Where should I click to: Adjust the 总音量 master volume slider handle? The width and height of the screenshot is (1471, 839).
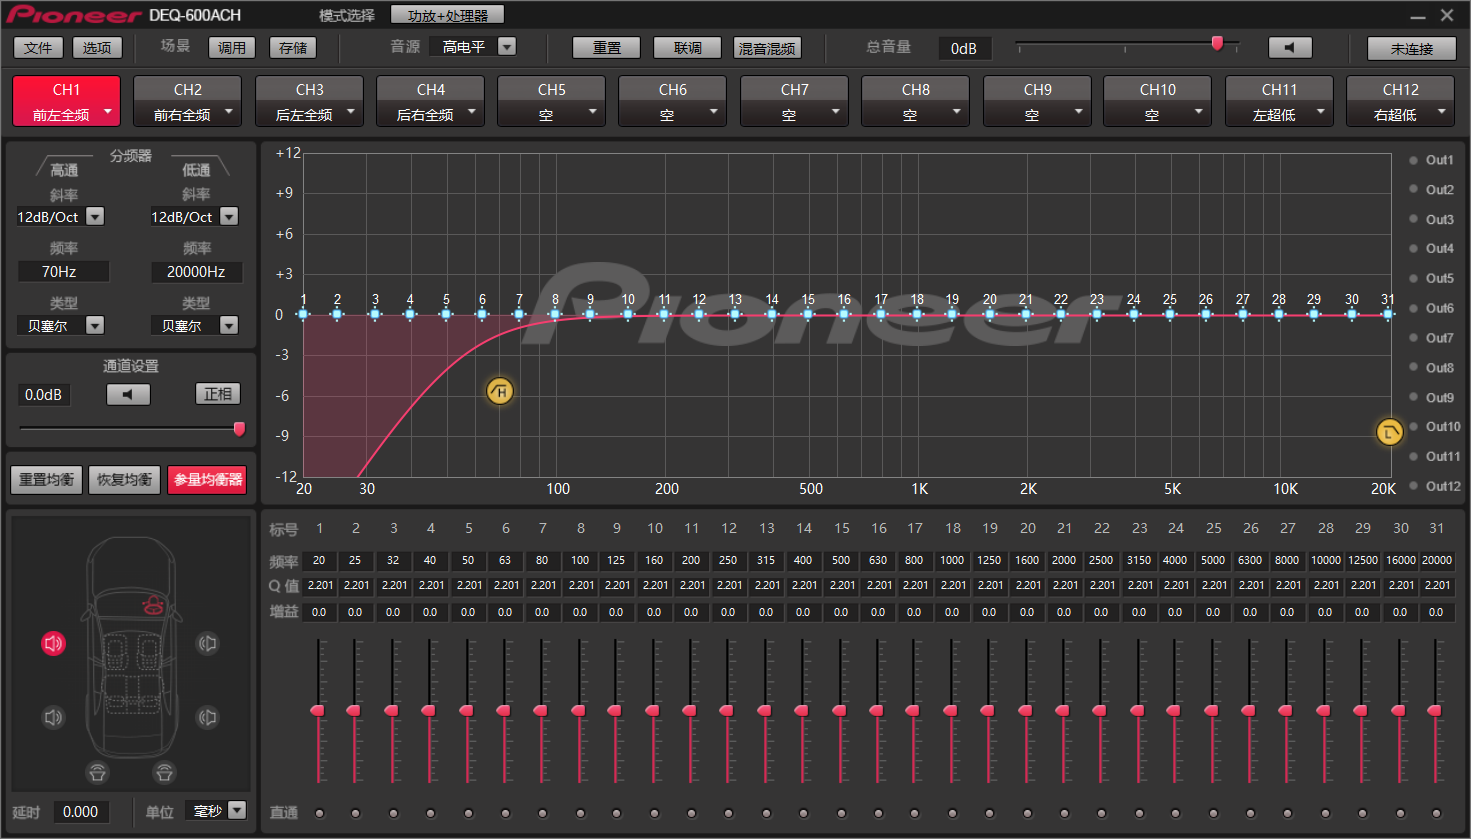pos(1217,43)
